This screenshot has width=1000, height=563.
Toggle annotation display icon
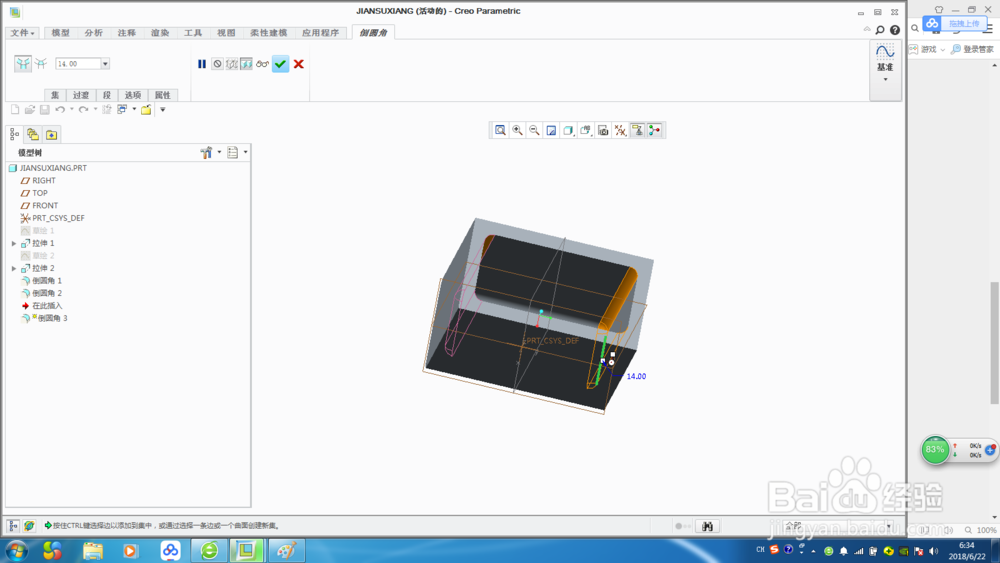637,130
